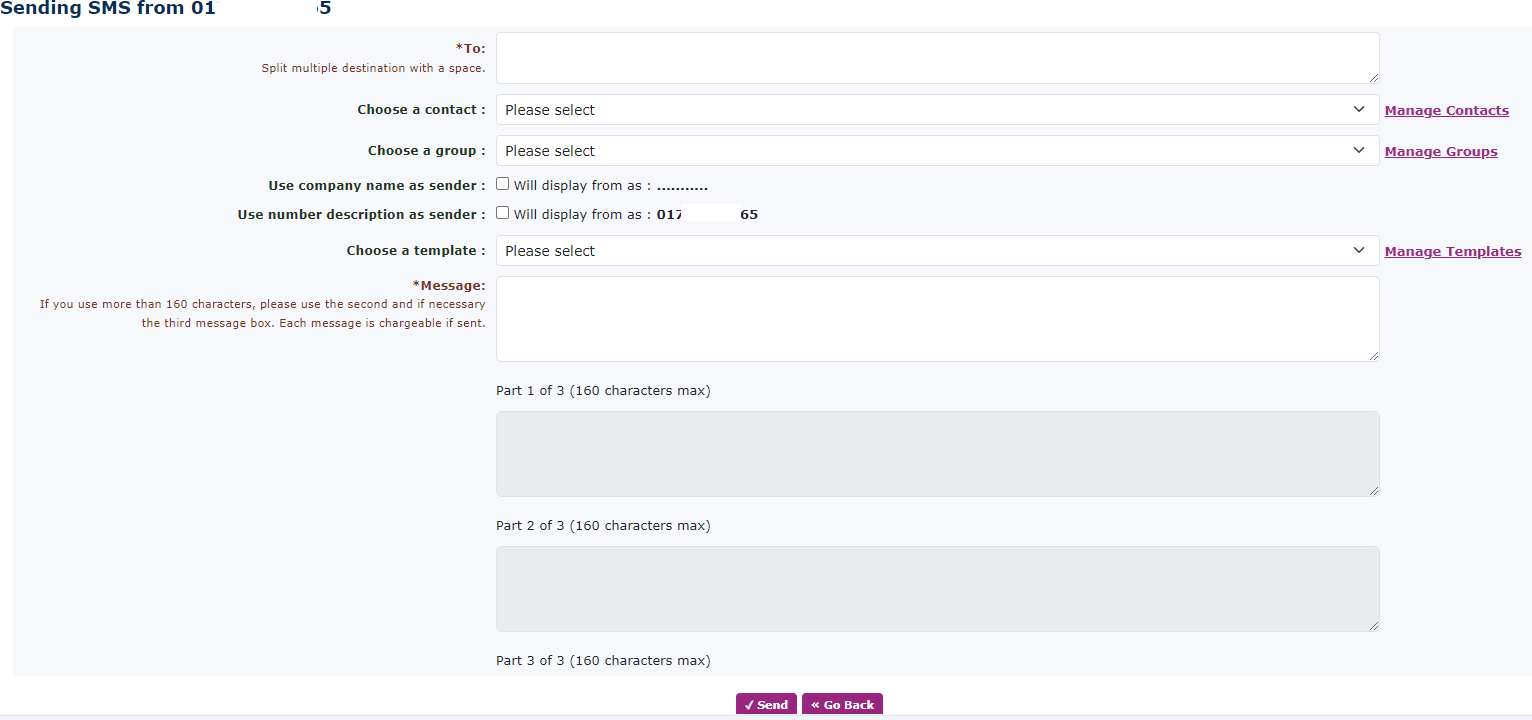Click the To recipients text box
Image resolution: width=1532 pixels, height=720 pixels.
937,58
